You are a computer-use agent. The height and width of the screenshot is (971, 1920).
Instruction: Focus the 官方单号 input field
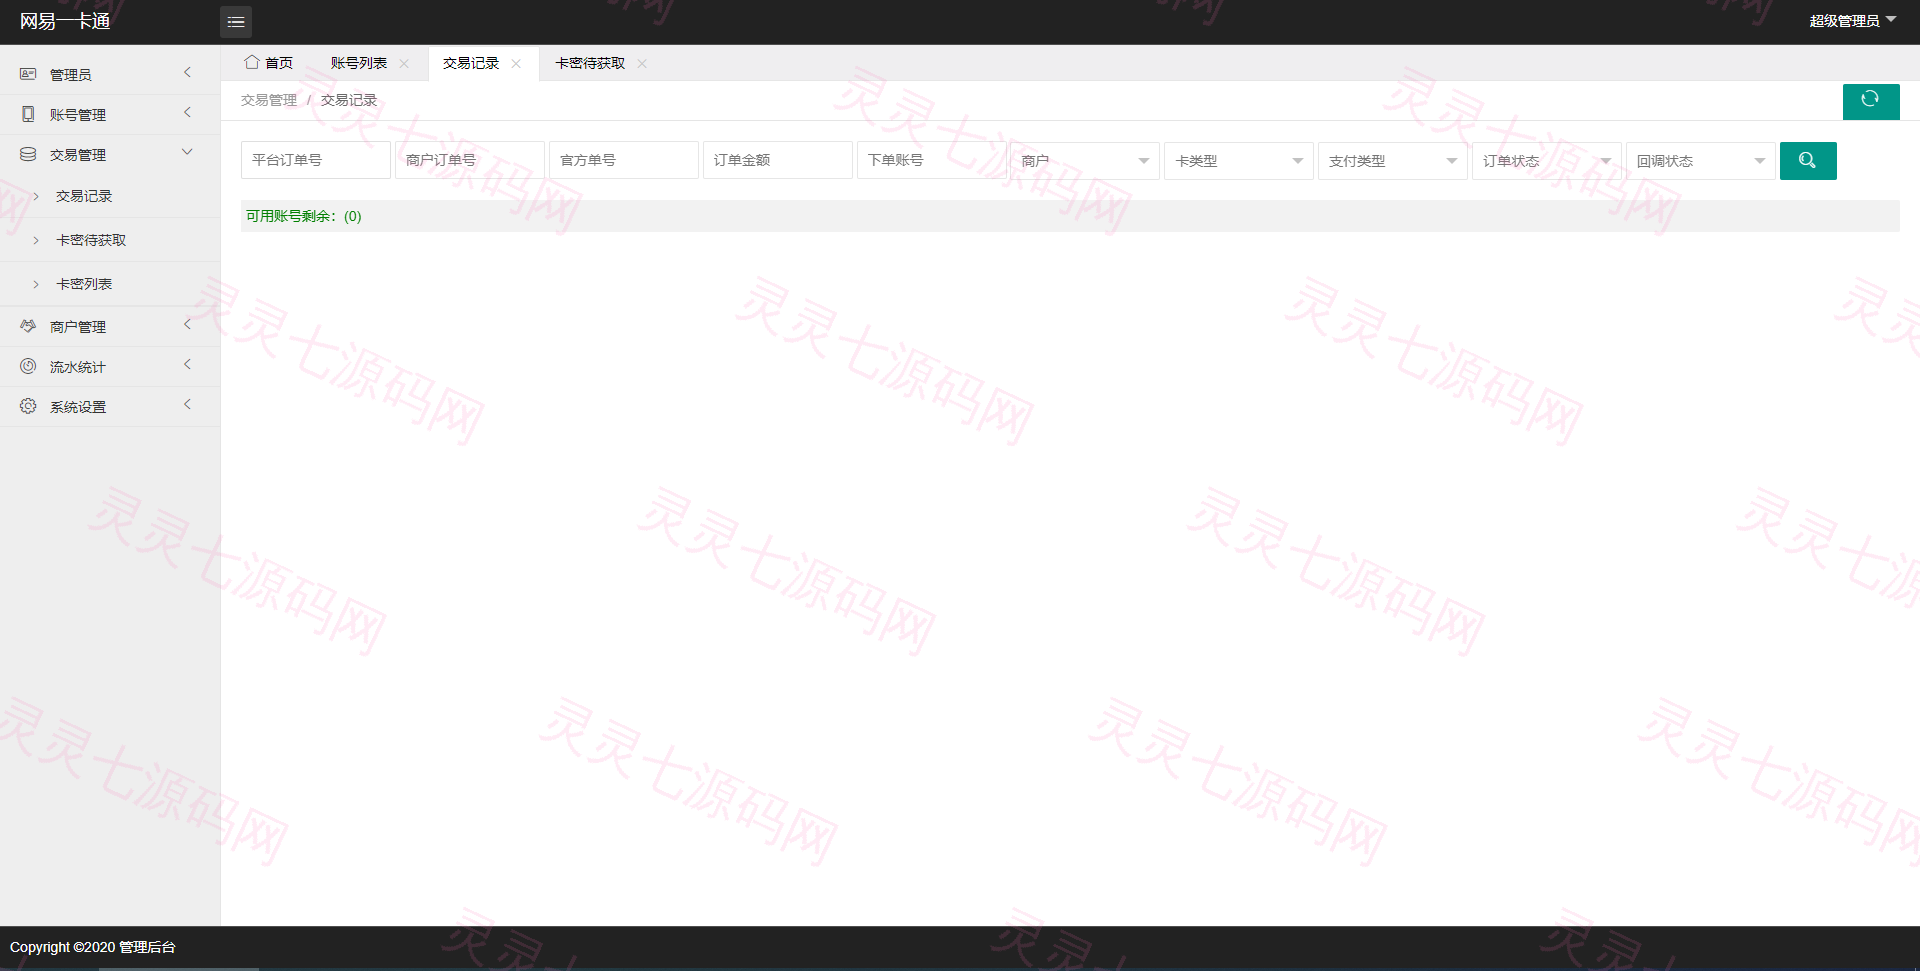624,160
